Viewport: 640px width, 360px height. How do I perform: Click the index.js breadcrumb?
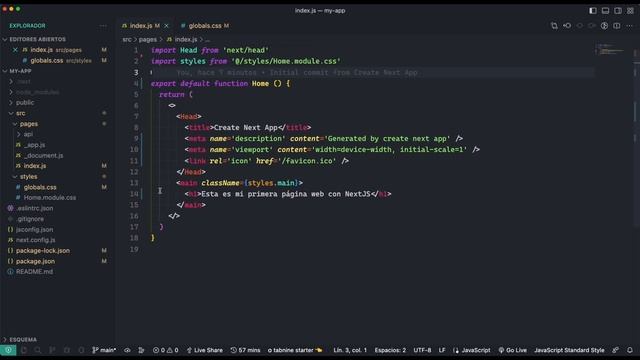186,40
